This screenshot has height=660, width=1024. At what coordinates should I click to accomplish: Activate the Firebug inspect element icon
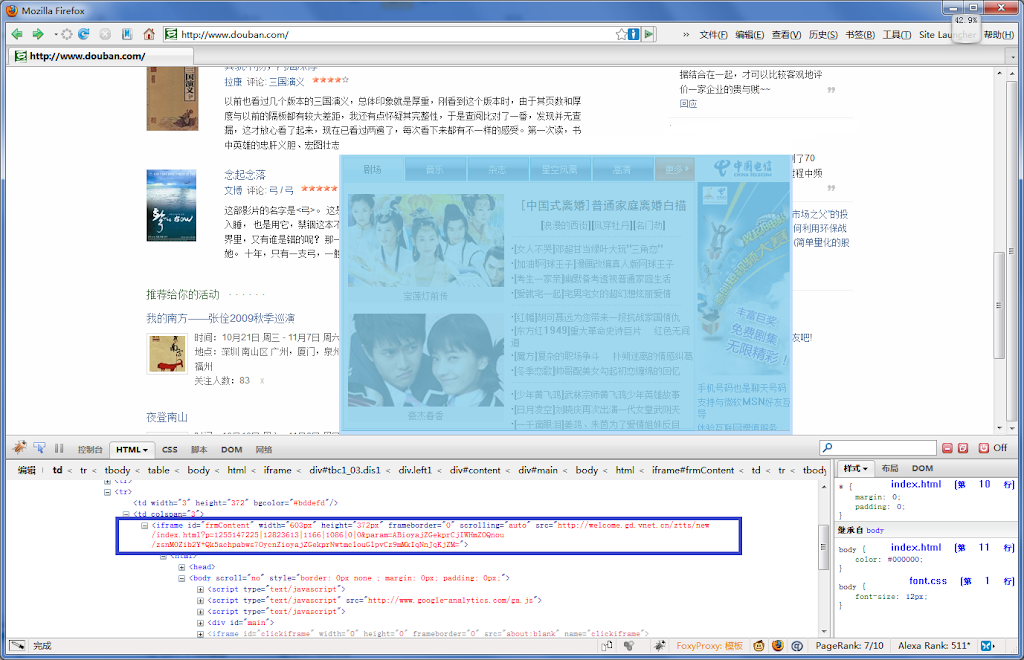(x=40, y=448)
